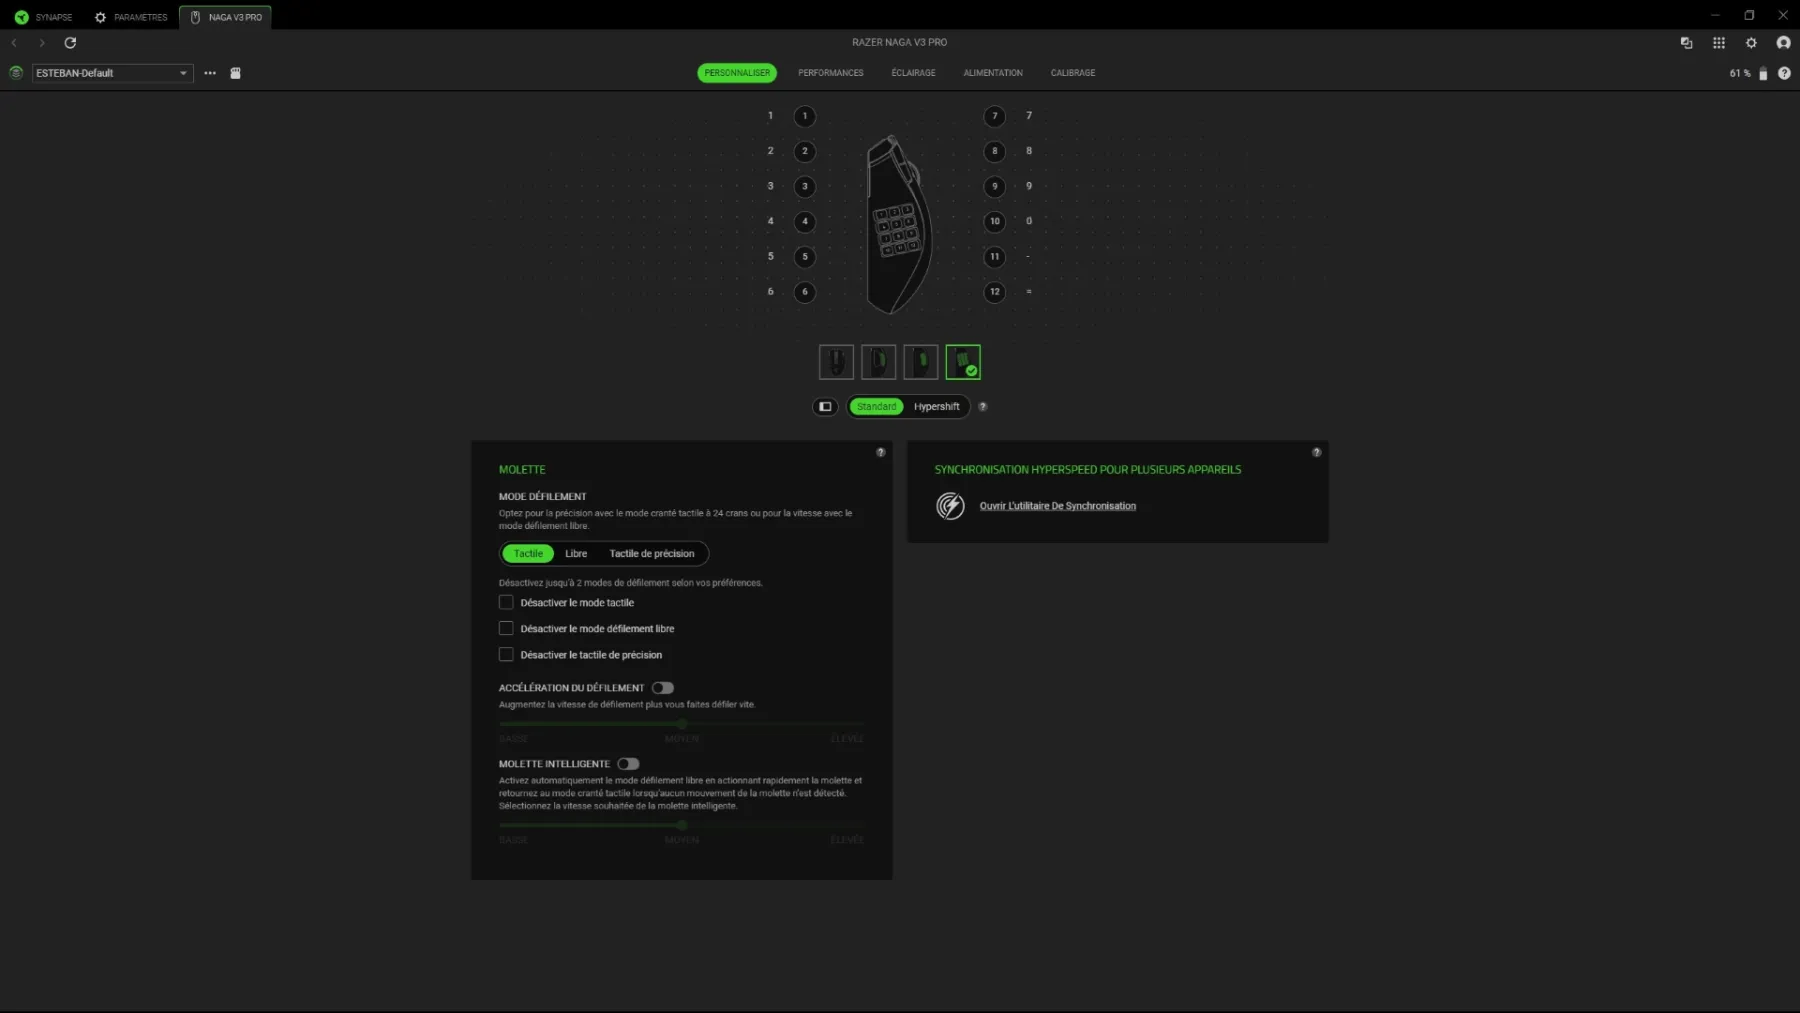Toggle the layout view icon beside Standard
The height and width of the screenshot is (1013, 1800).
[x=825, y=407]
